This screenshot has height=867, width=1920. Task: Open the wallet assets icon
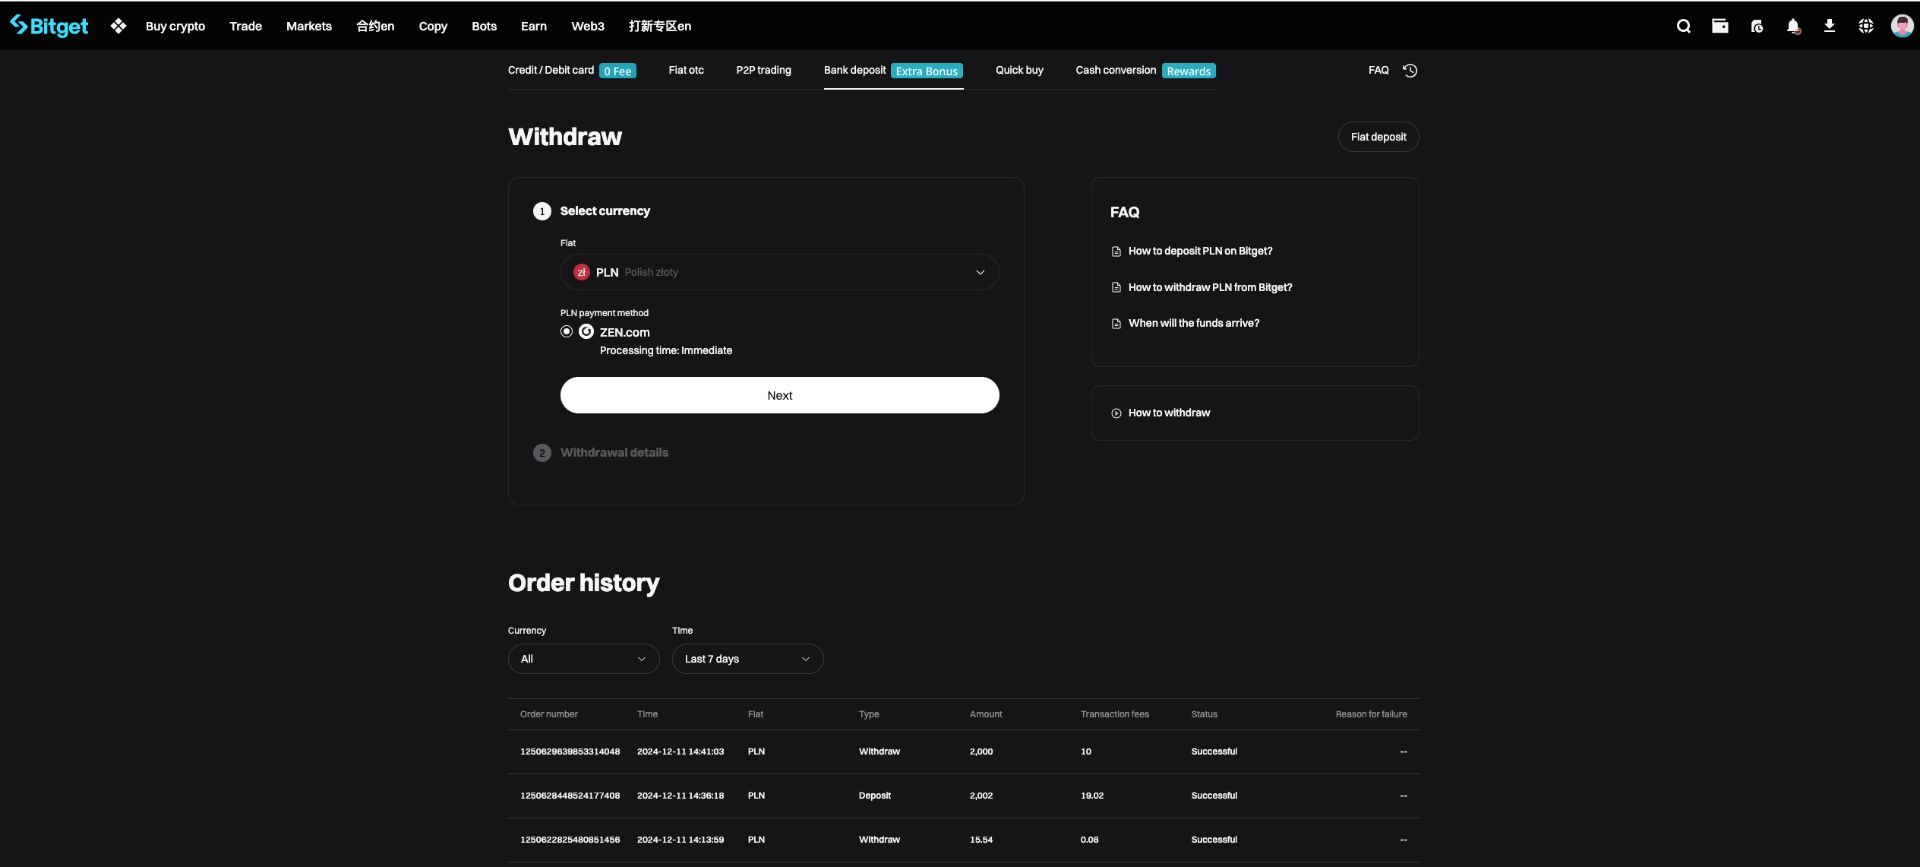pos(1720,26)
